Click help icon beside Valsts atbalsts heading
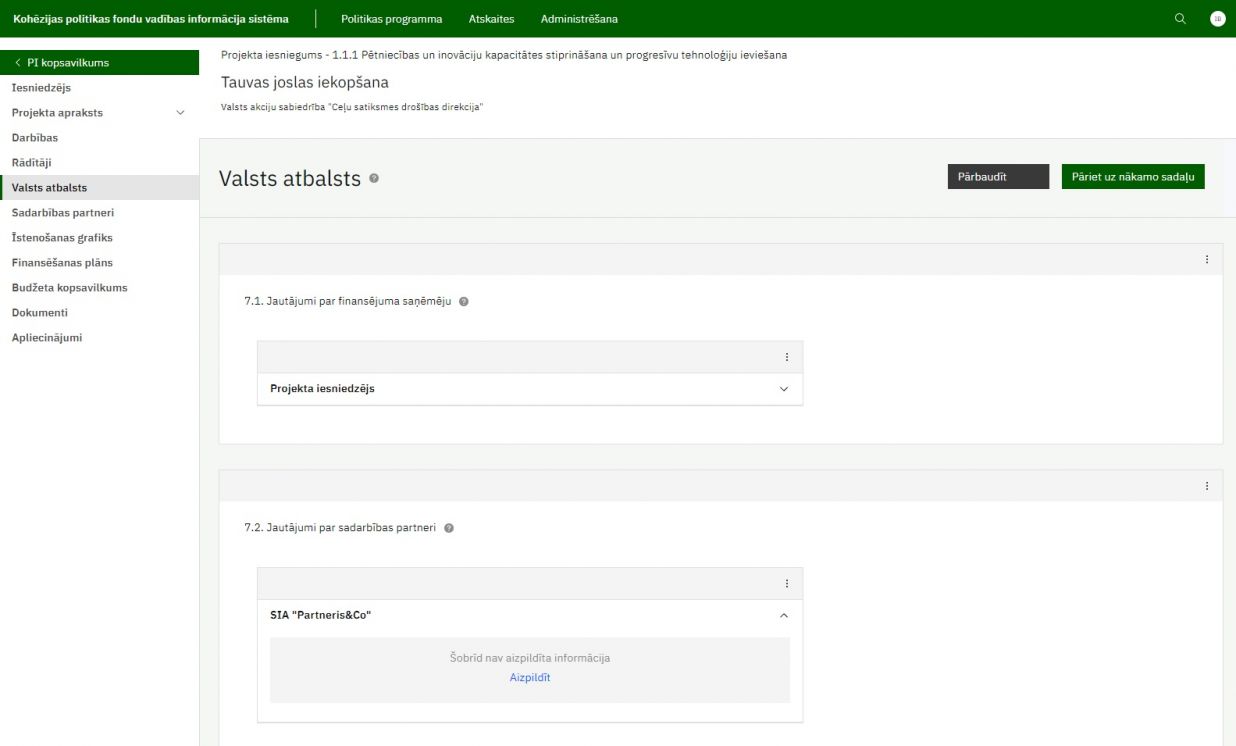The height and width of the screenshot is (746, 1236). (374, 178)
